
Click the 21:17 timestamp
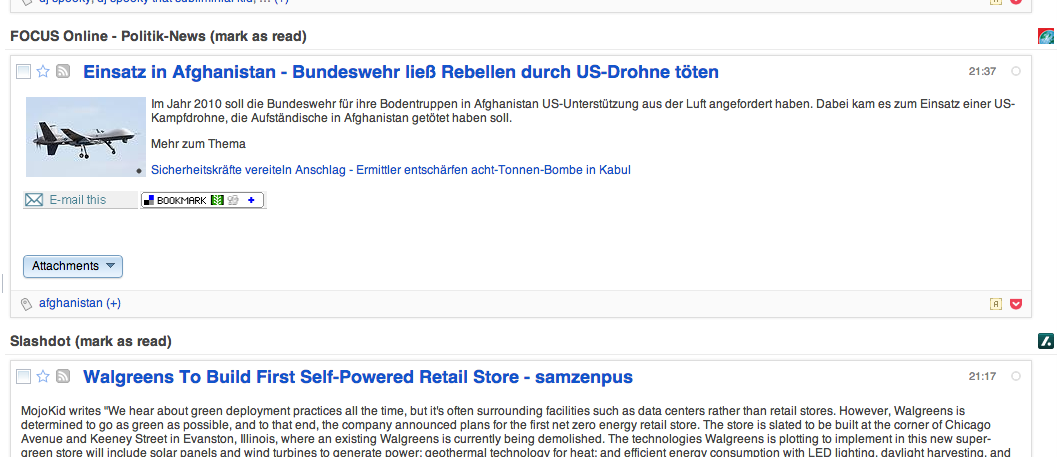click(x=982, y=376)
